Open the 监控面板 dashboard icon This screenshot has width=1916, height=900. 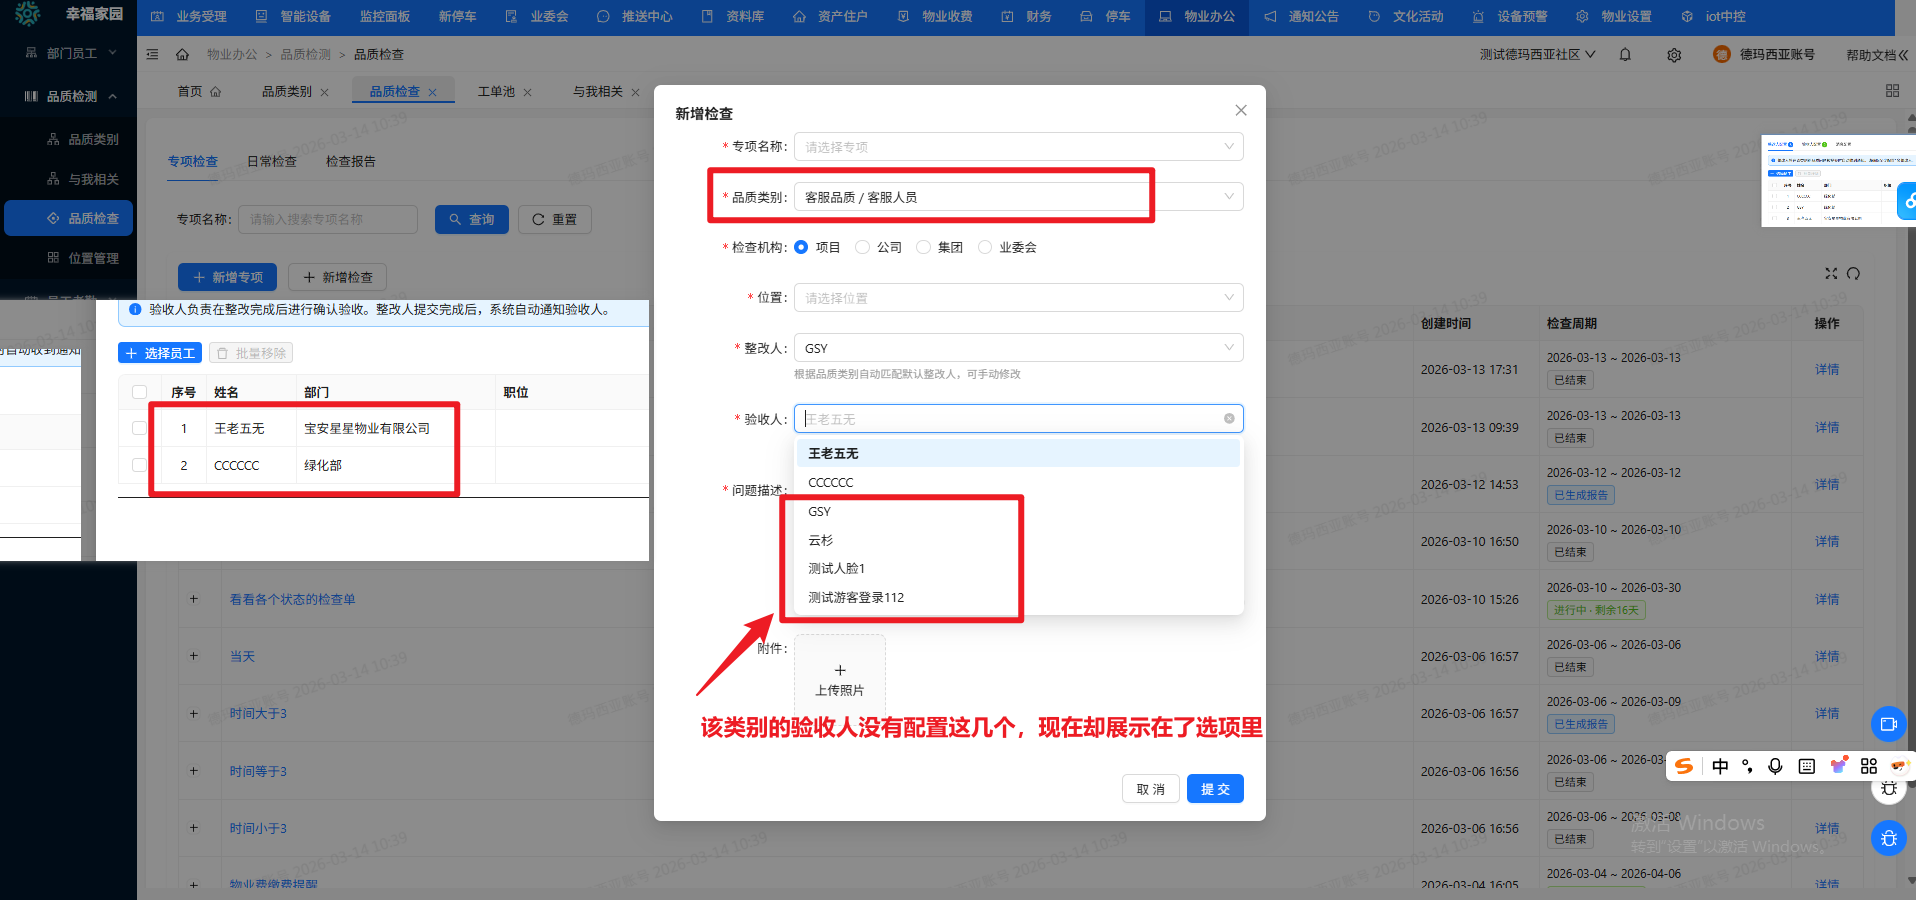pyautogui.click(x=384, y=16)
